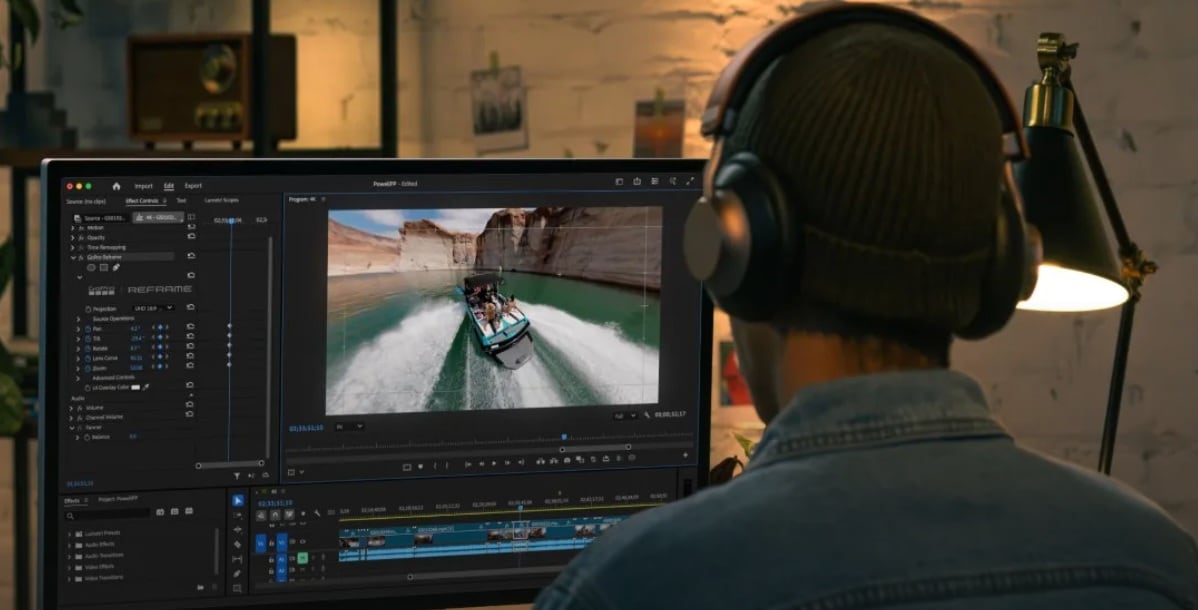
Task: Open the Full playback resolution dropdown
Action: pos(625,416)
